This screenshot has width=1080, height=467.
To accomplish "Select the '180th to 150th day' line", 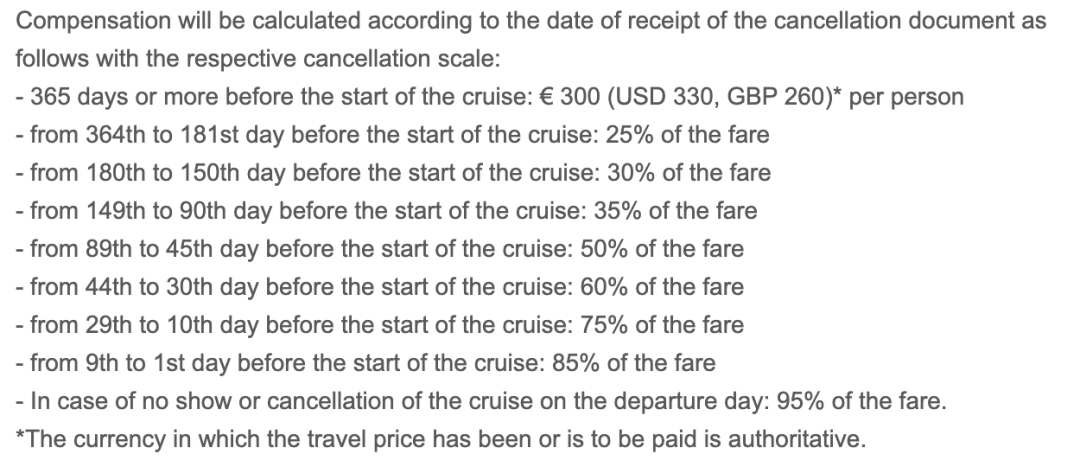I will click(x=393, y=173).
